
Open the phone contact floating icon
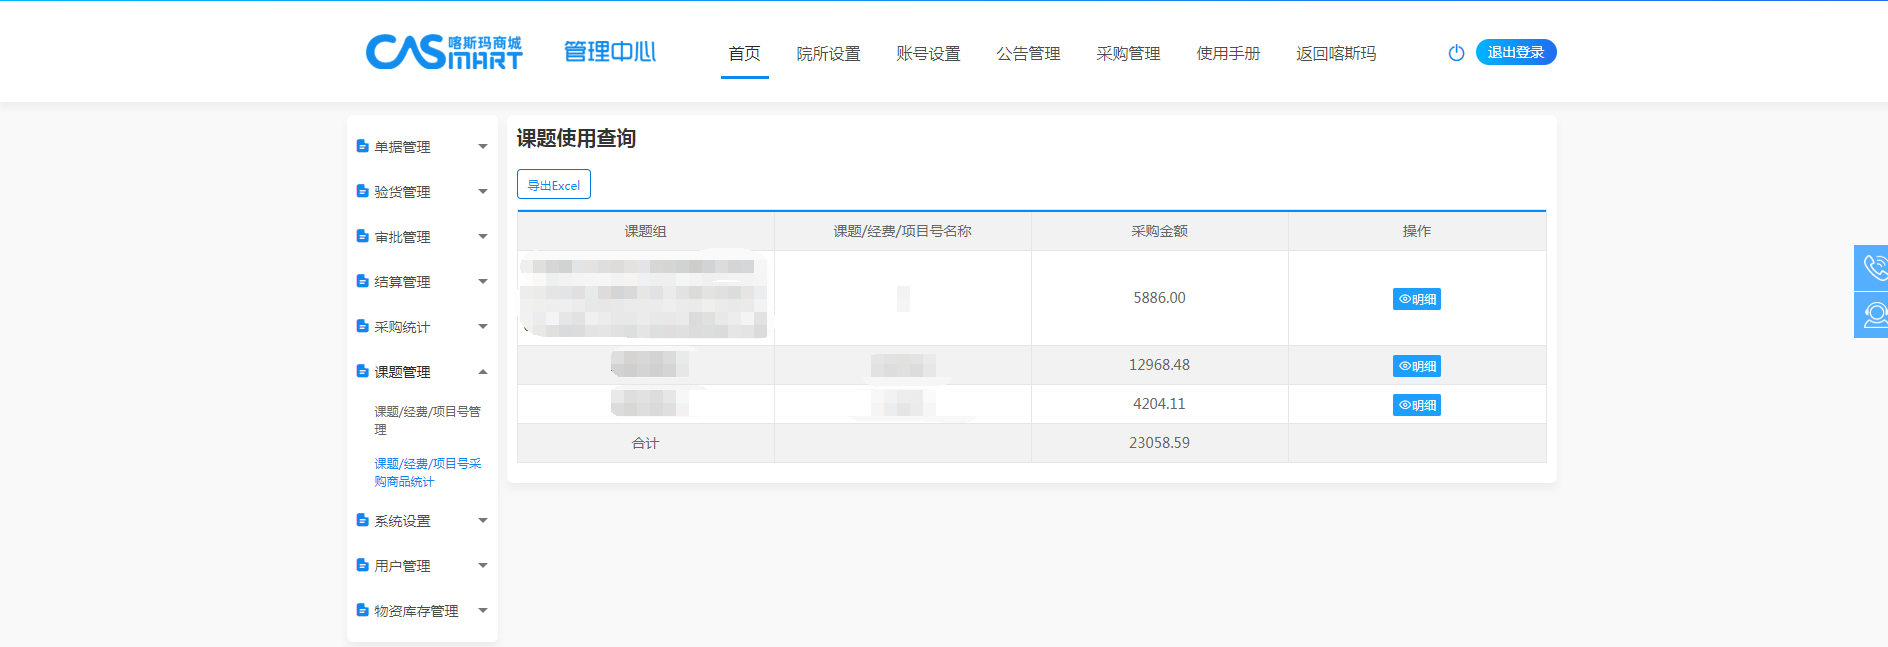pos(1873,267)
